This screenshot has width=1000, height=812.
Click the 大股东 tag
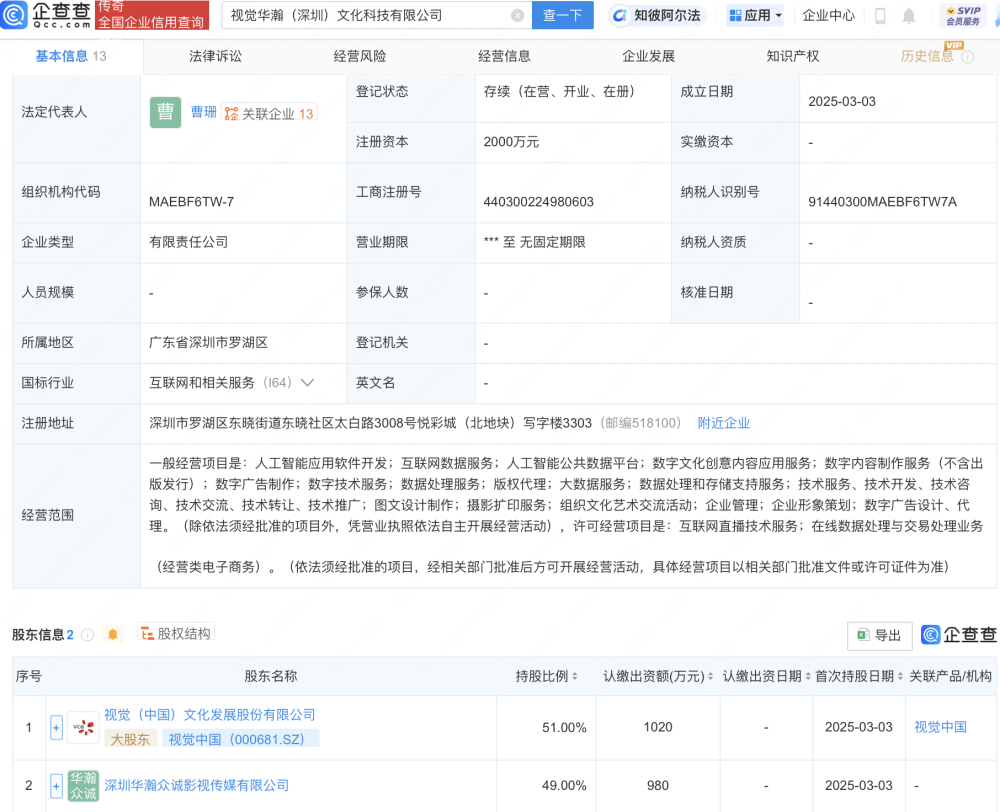[130, 739]
